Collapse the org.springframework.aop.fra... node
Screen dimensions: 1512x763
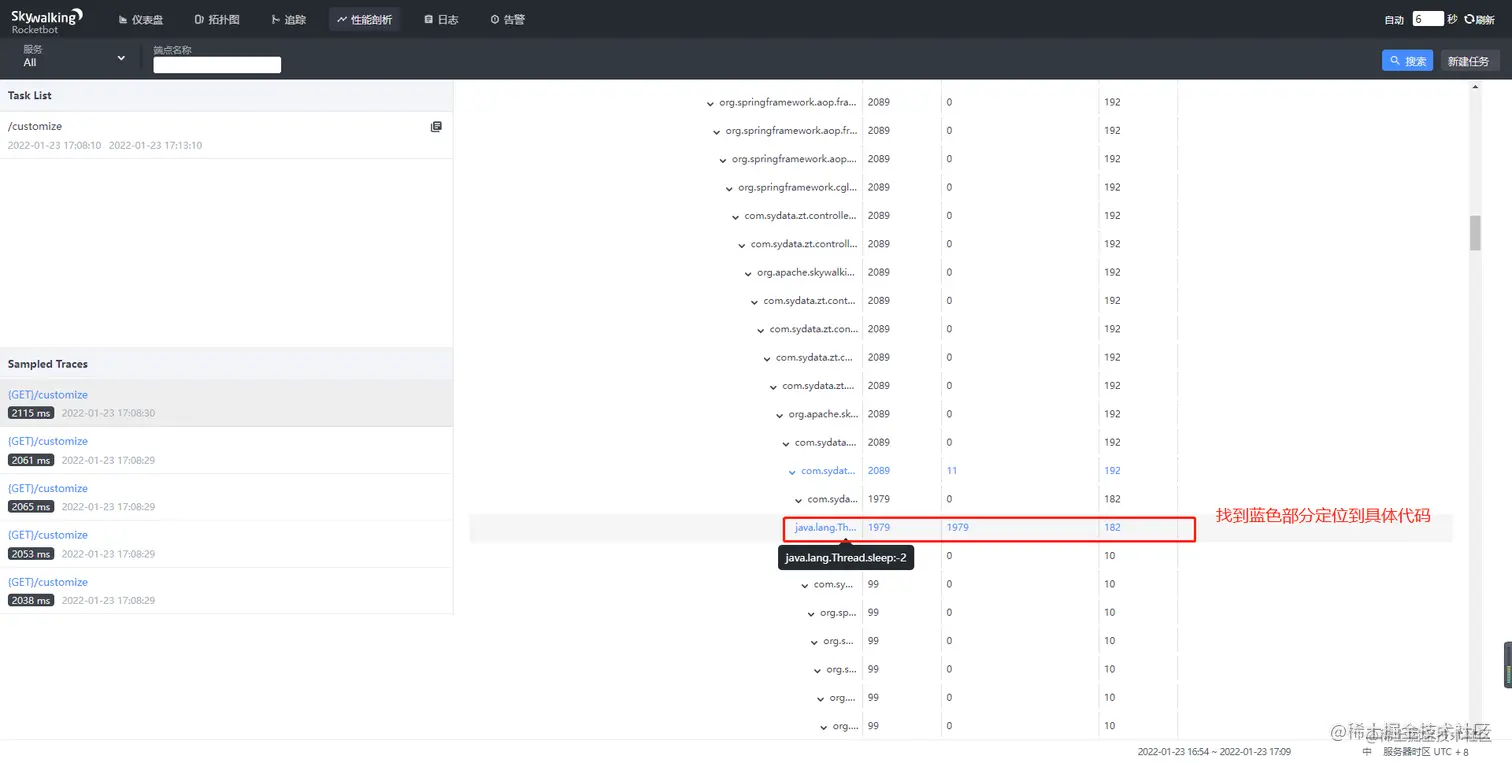710,103
